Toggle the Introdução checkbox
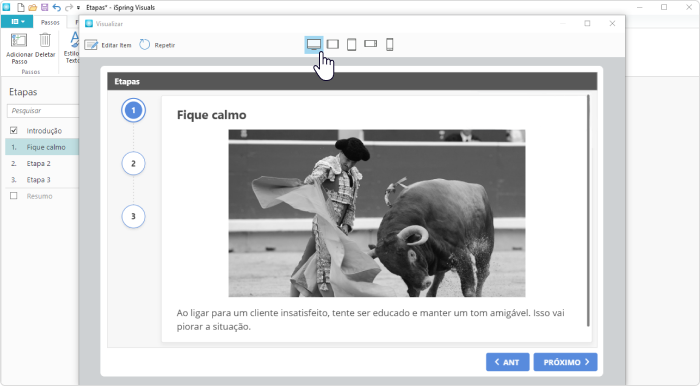Screen dimensions: 700x386 [14, 130]
